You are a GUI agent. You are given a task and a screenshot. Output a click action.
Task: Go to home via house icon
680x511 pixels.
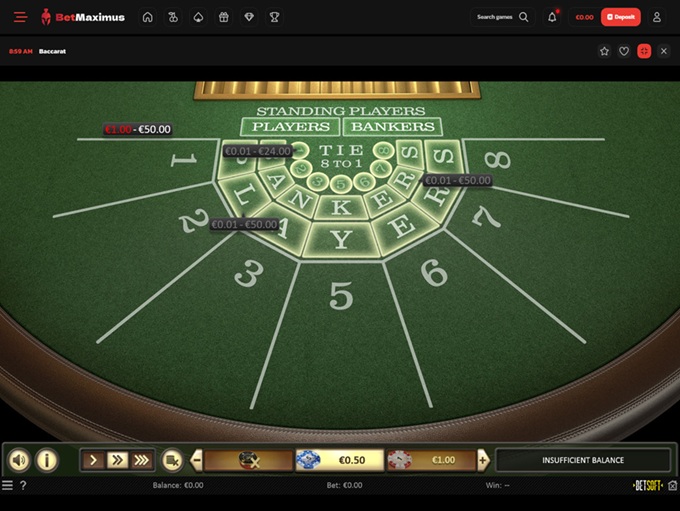point(148,17)
